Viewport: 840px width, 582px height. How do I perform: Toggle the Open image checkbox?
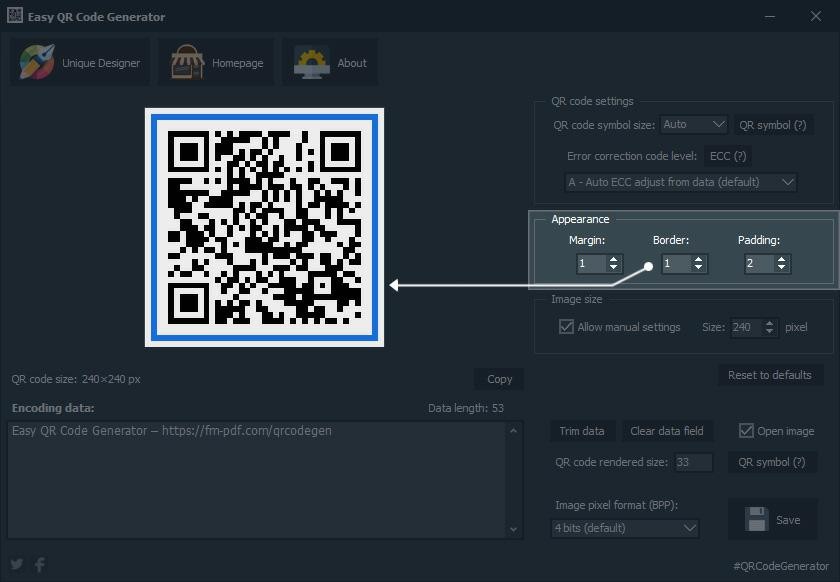746,430
